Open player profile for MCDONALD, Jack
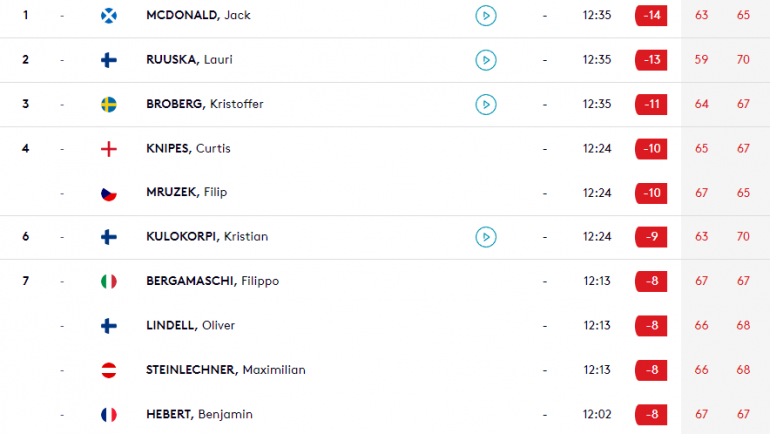Viewport: 770px width, 434px height. 198,15
